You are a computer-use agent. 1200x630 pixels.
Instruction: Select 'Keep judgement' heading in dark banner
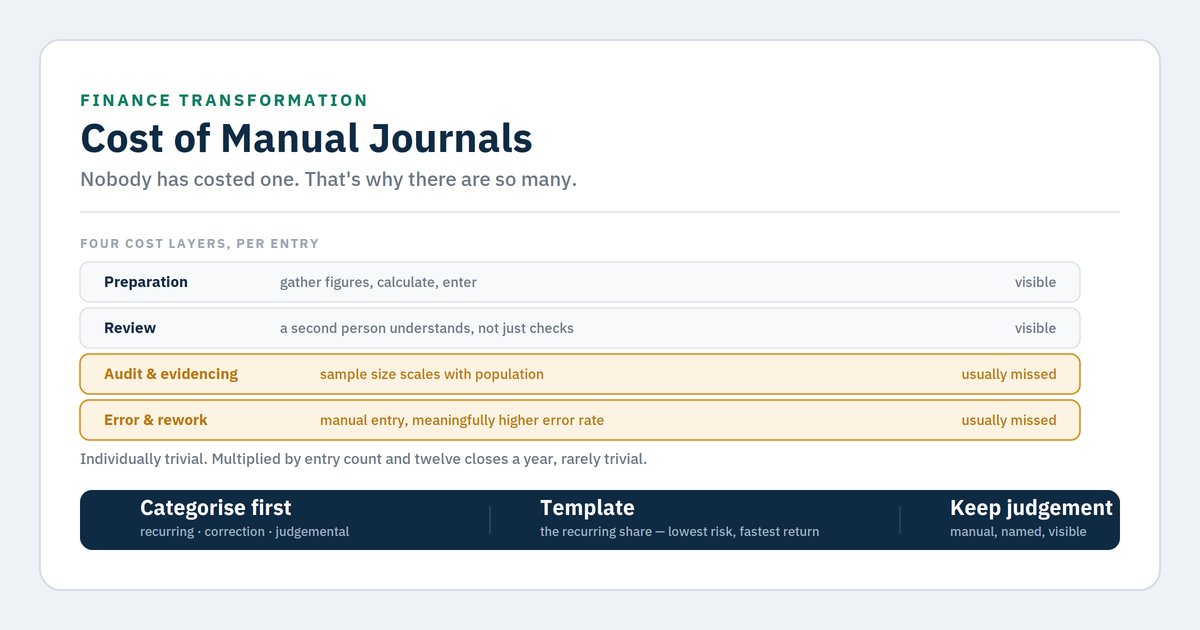tap(1031, 508)
